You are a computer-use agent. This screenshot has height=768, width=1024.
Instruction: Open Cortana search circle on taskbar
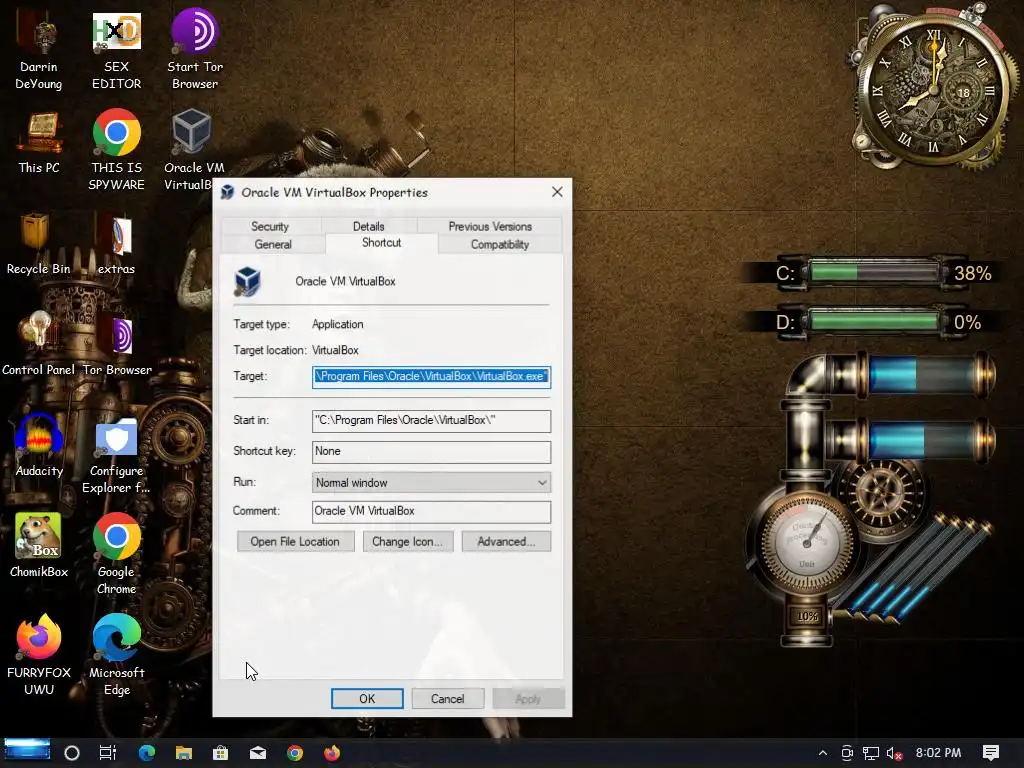(72, 753)
